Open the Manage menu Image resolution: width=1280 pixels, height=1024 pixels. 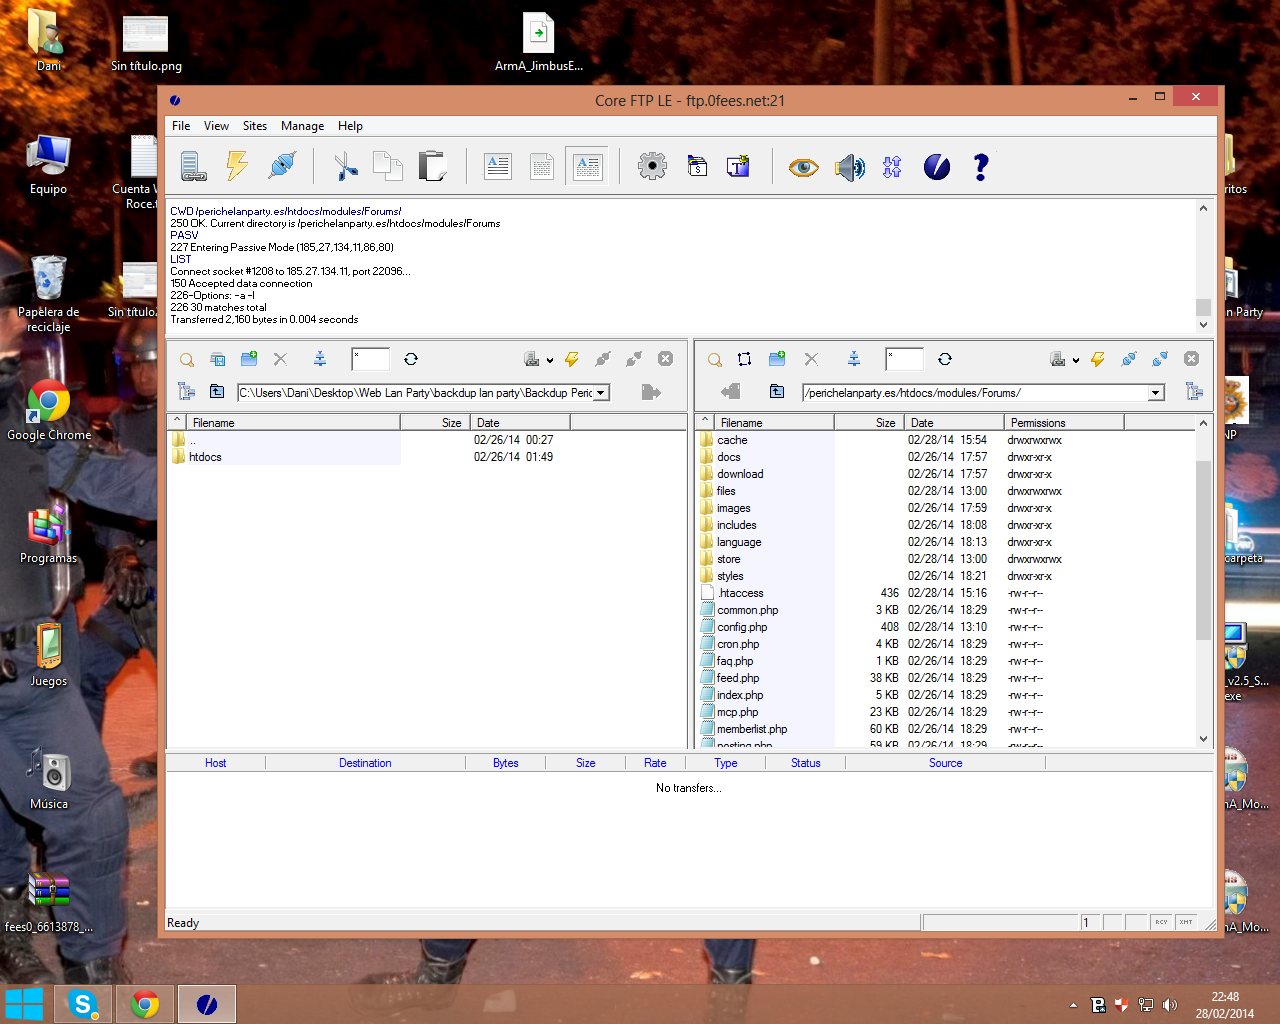pyautogui.click(x=302, y=126)
